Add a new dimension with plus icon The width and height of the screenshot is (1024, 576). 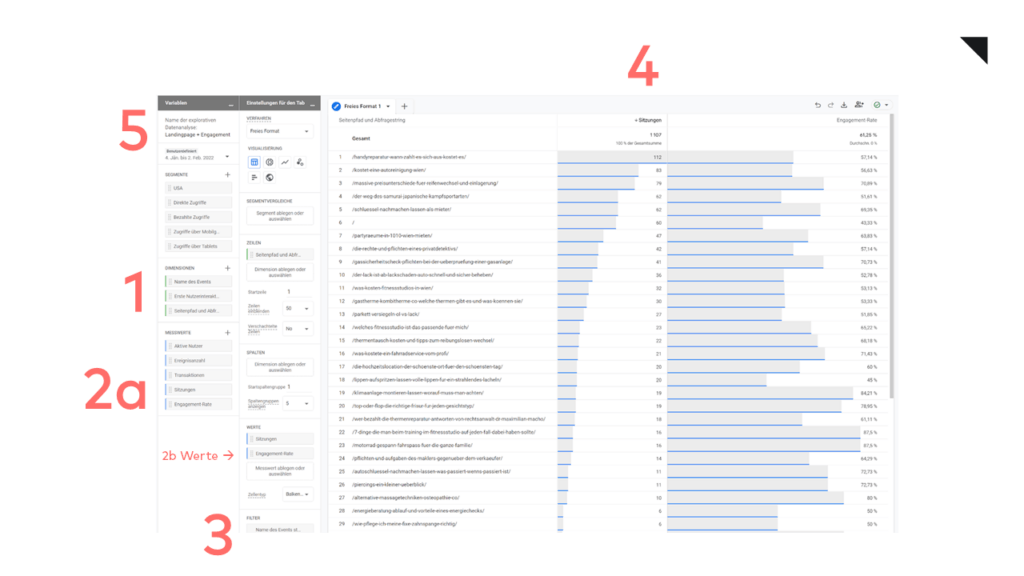pyautogui.click(x=228, y=268)
